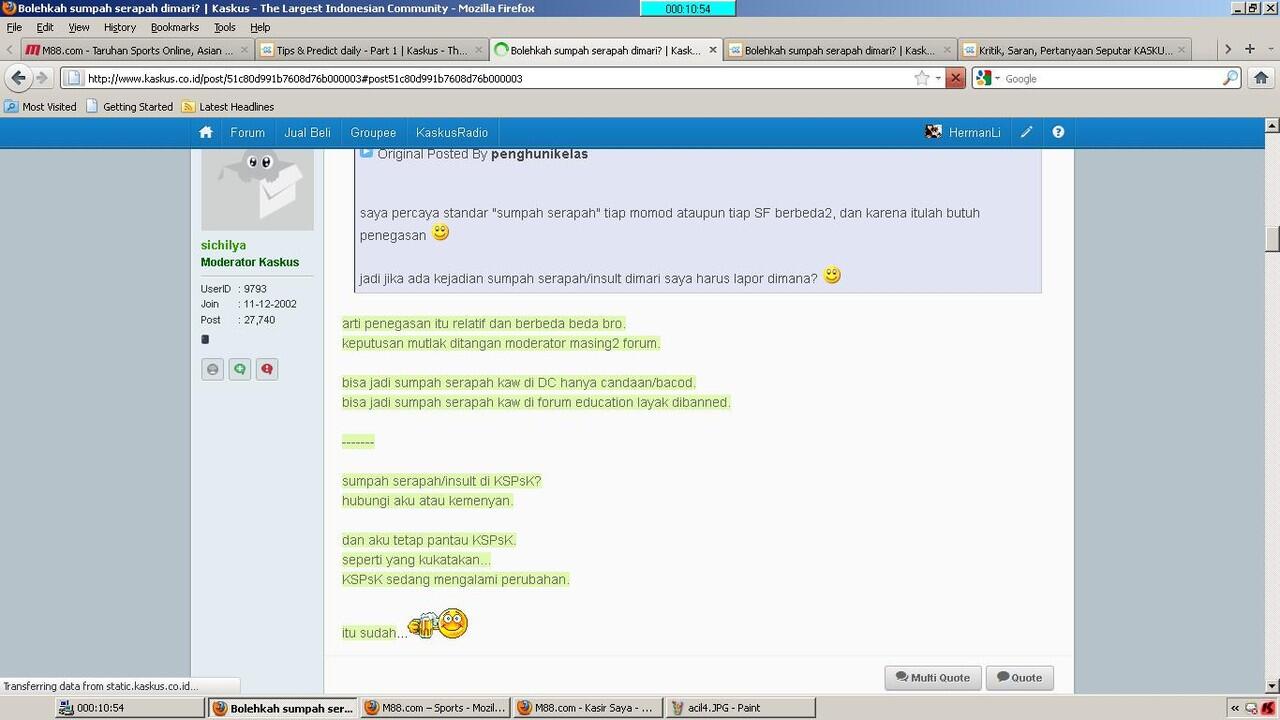The image size is (1280, 720).
Task: Expand hidden system tray icons
Action: [x=1235, y=708]
